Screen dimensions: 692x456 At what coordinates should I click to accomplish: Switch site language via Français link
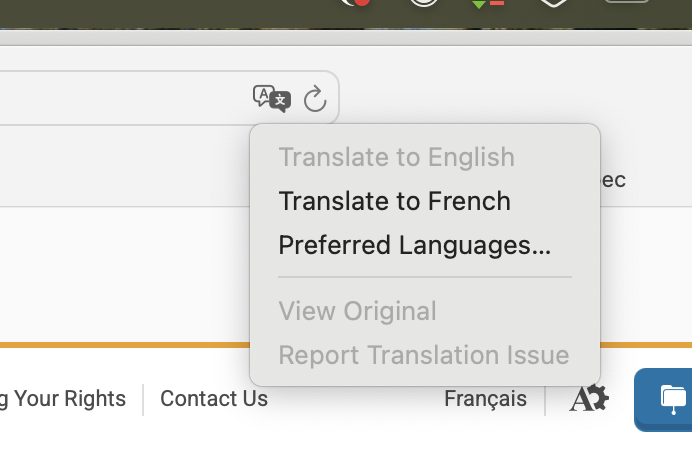click(x=485, y=399)
